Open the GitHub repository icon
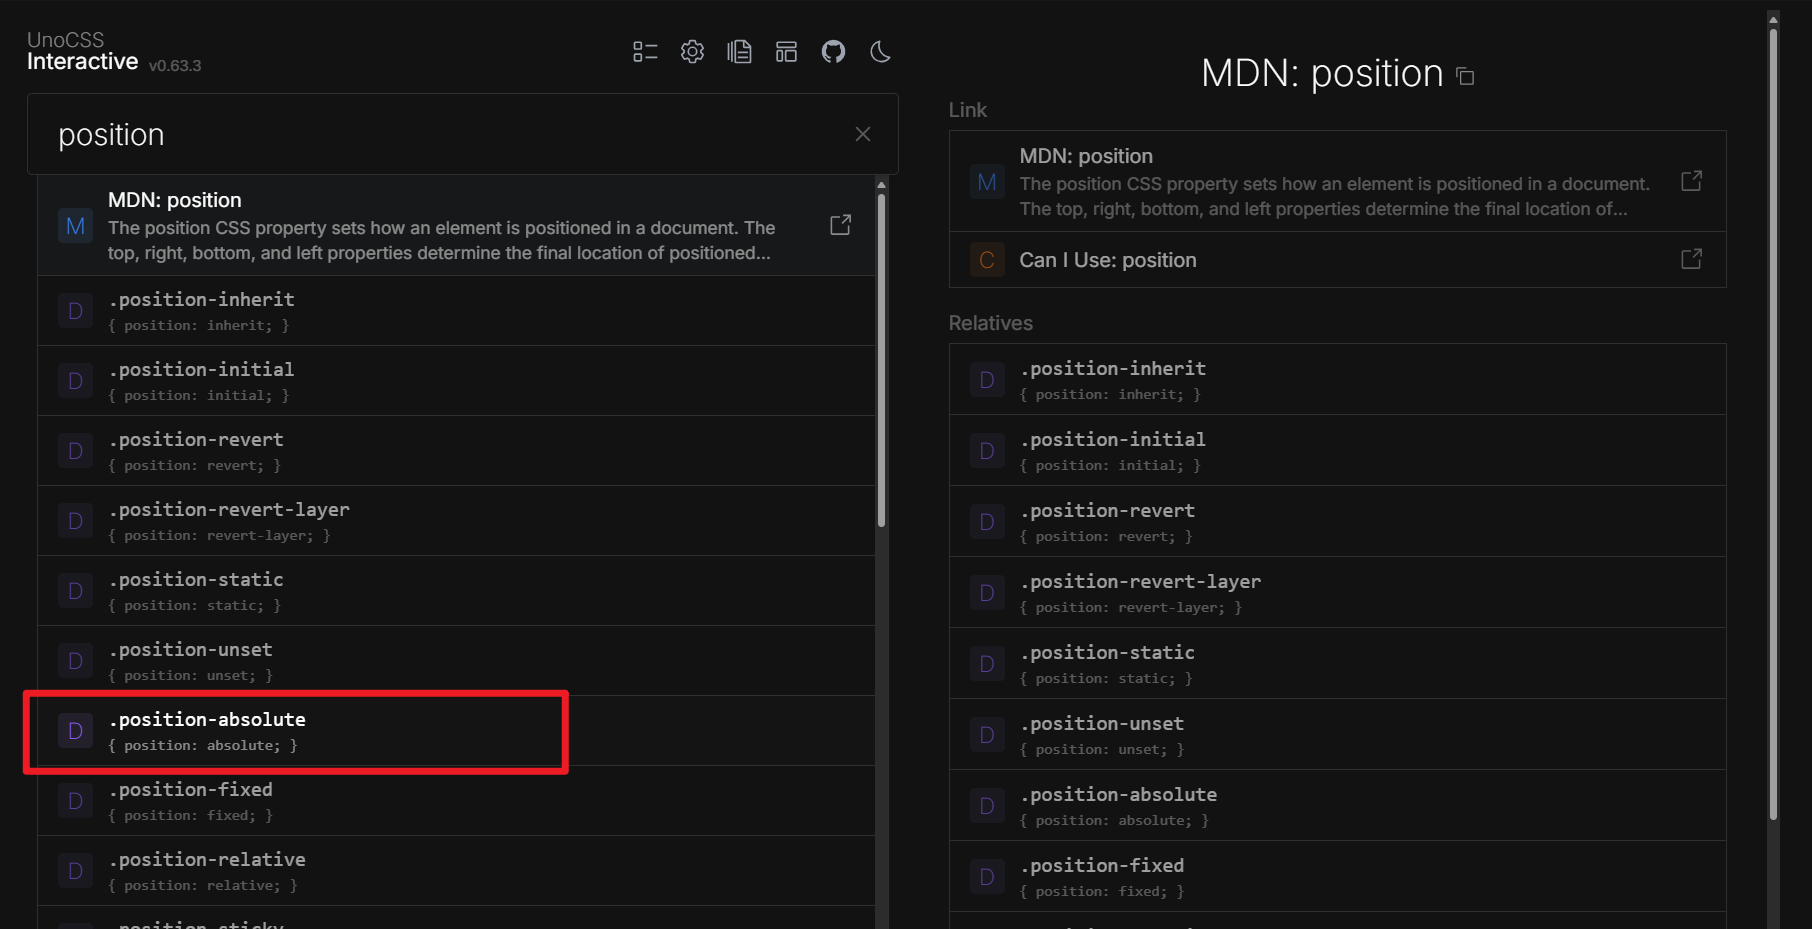The height and width of the screenshot is (929, 1812). [x=833, y=52]
